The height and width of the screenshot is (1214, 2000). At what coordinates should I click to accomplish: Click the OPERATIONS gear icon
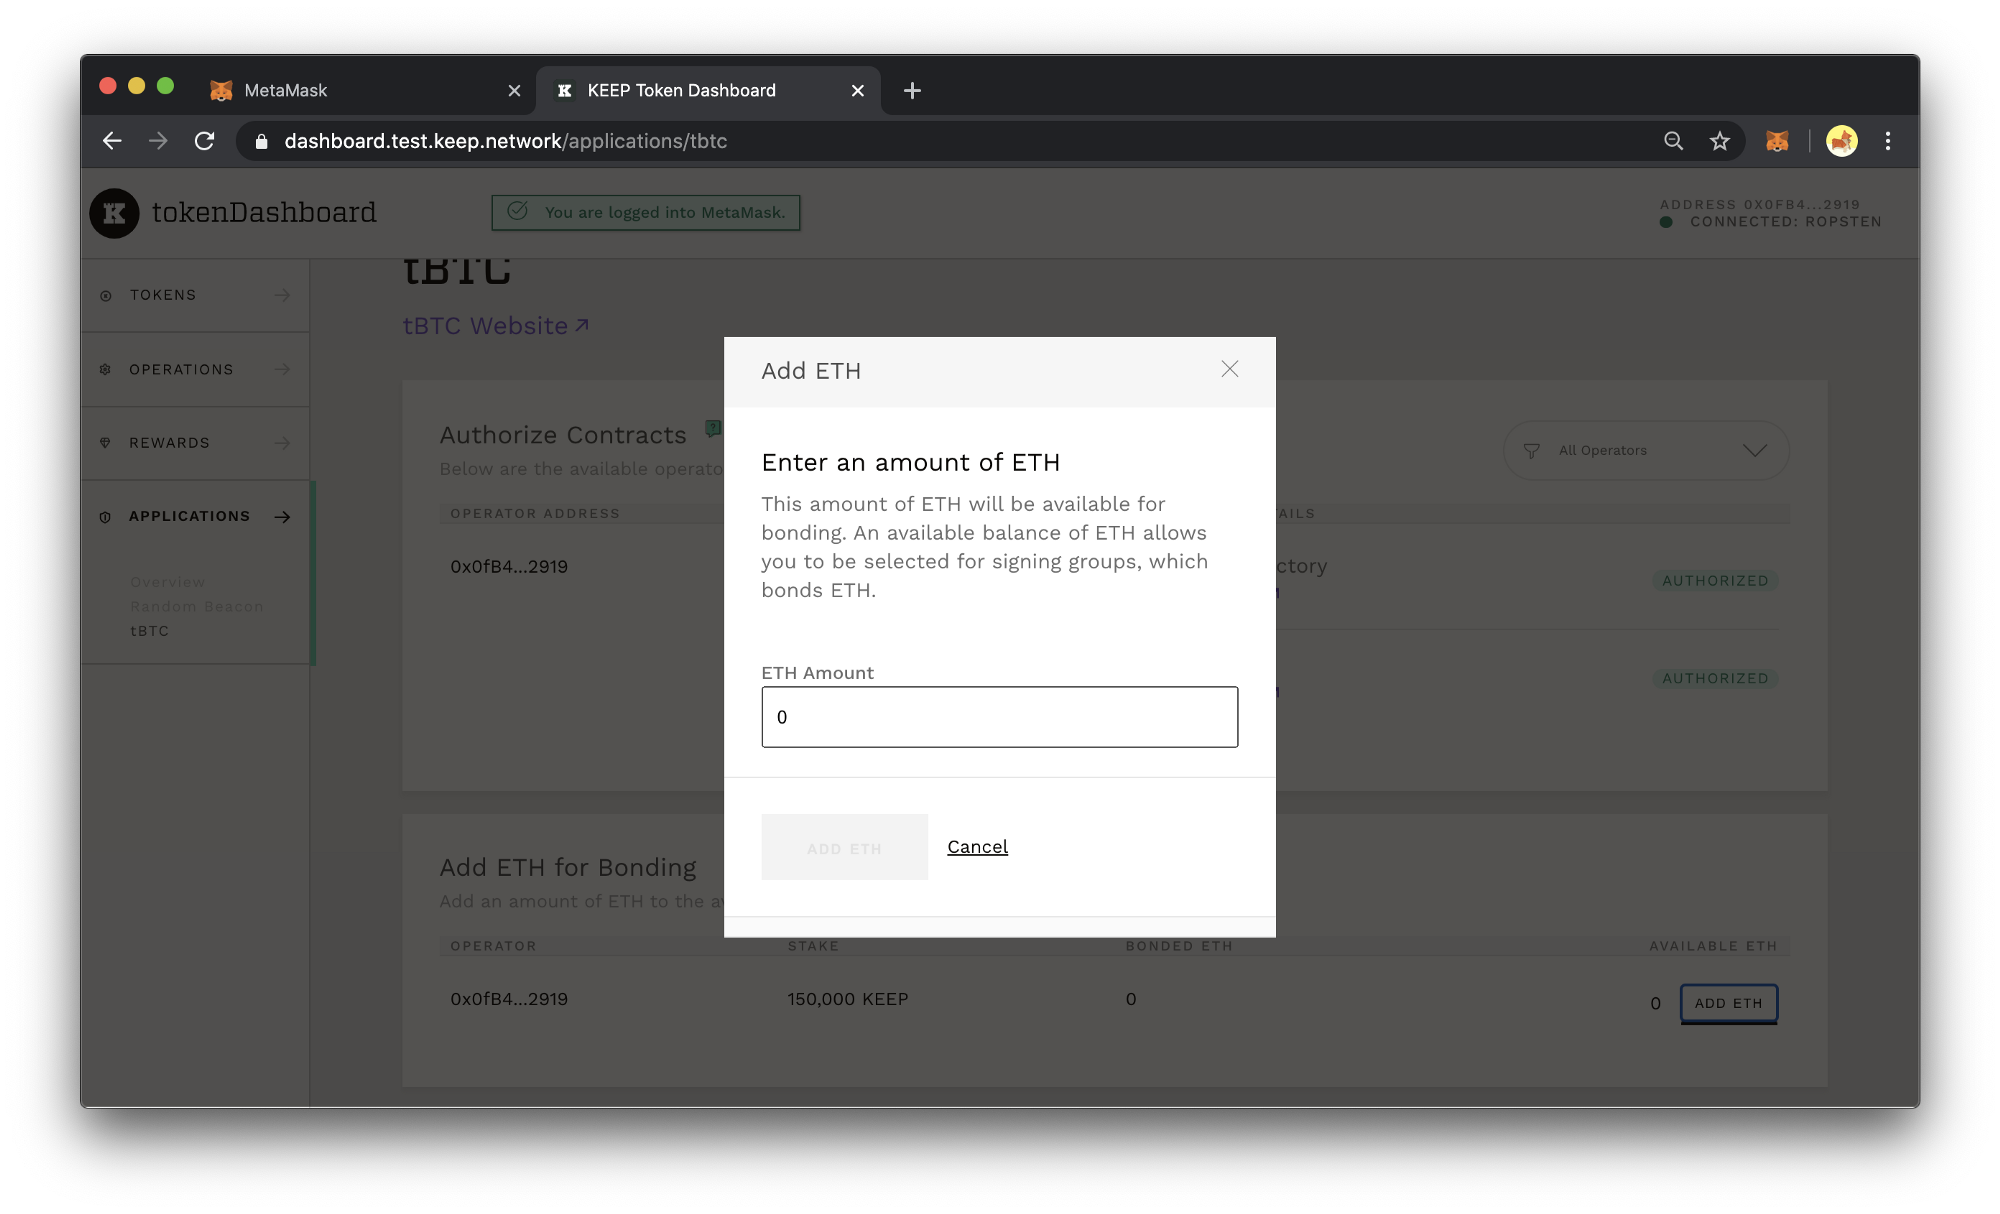point(105,369)
